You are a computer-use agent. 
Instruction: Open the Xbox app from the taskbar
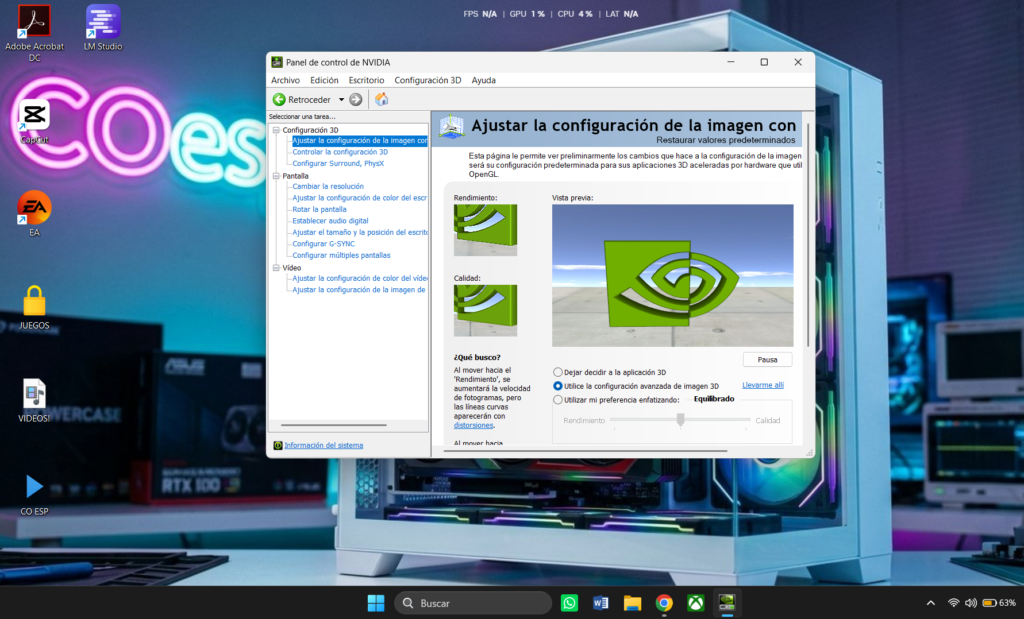pos(696,603)
